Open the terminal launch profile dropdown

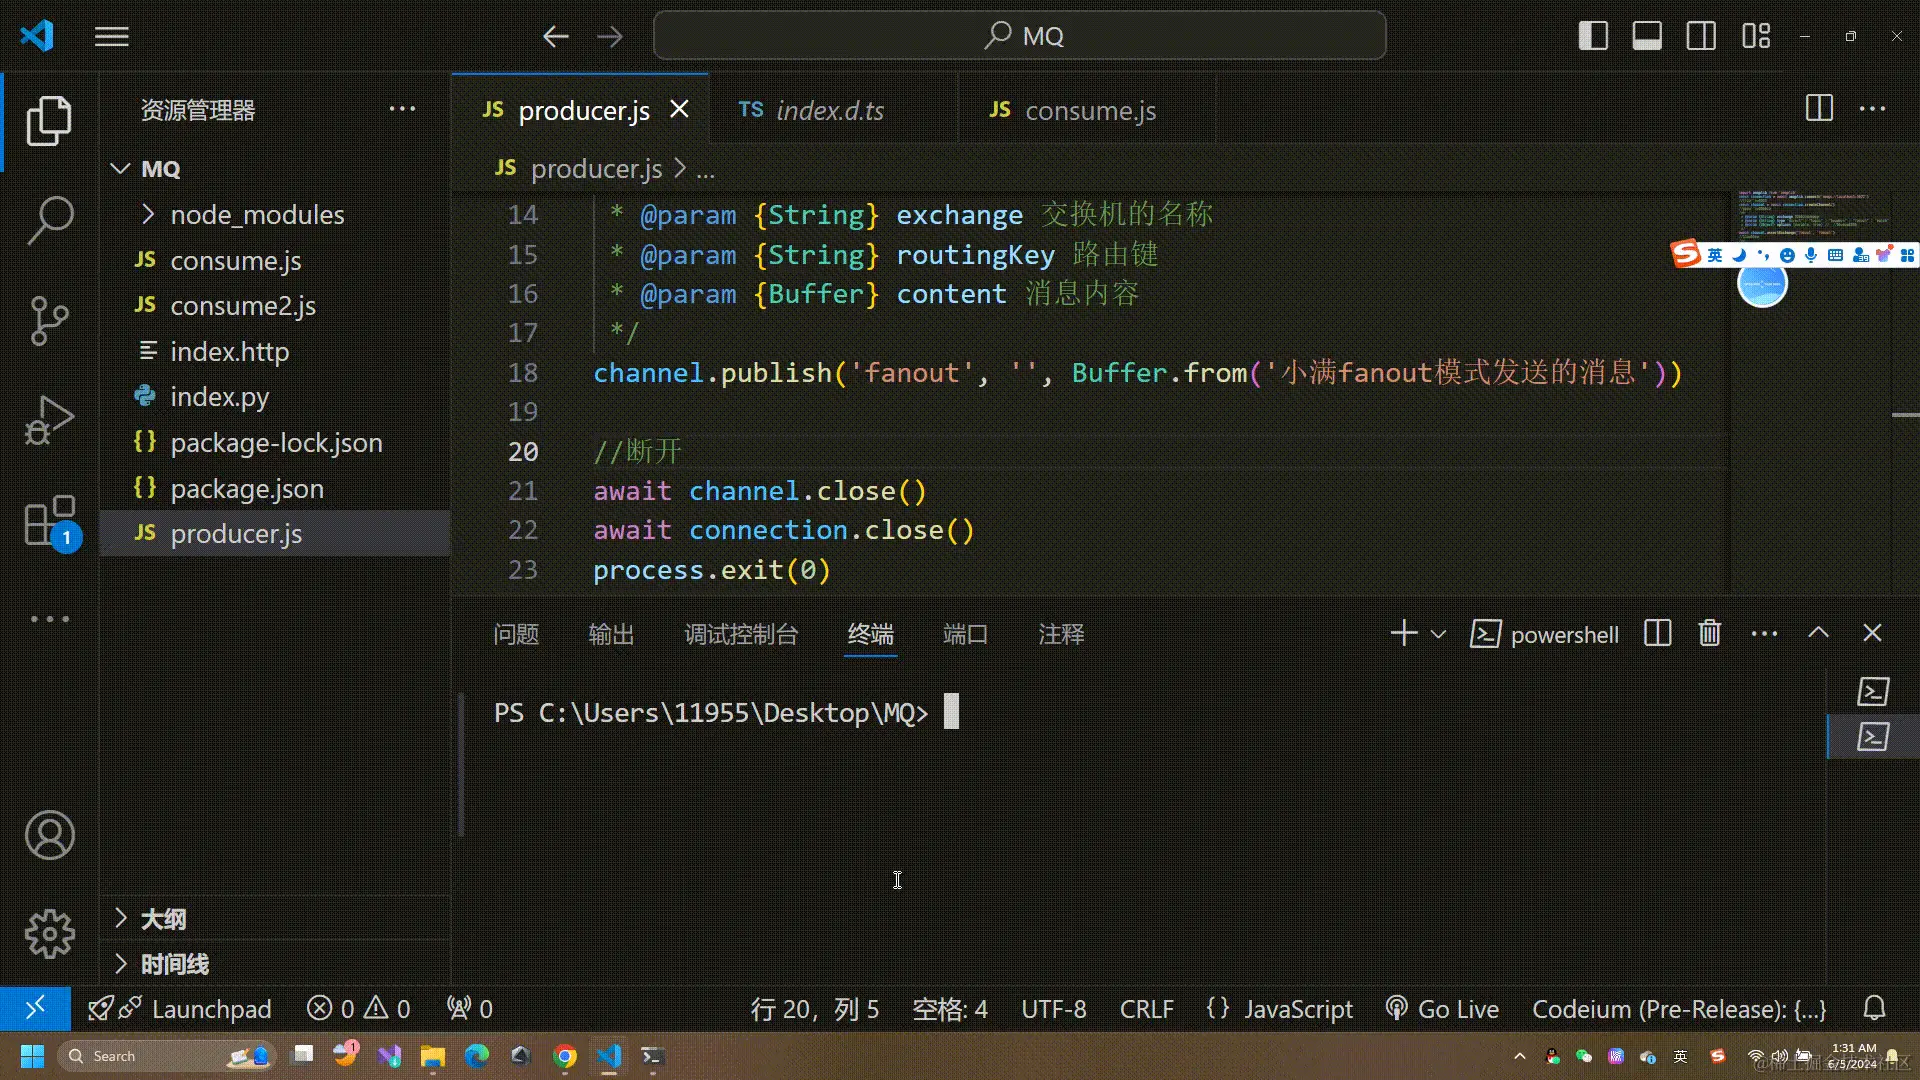[1438, 634]
